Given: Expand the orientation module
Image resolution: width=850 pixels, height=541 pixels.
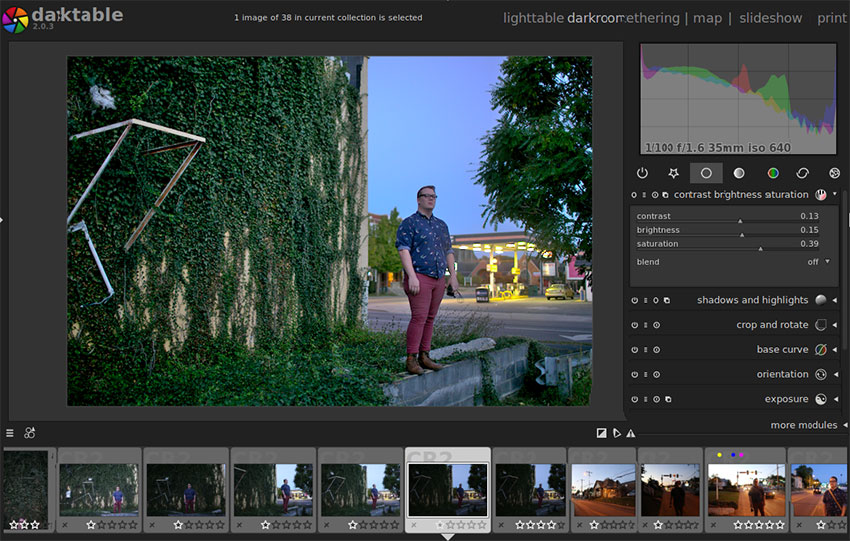Looking at the screenshot, I should [782, 375].
